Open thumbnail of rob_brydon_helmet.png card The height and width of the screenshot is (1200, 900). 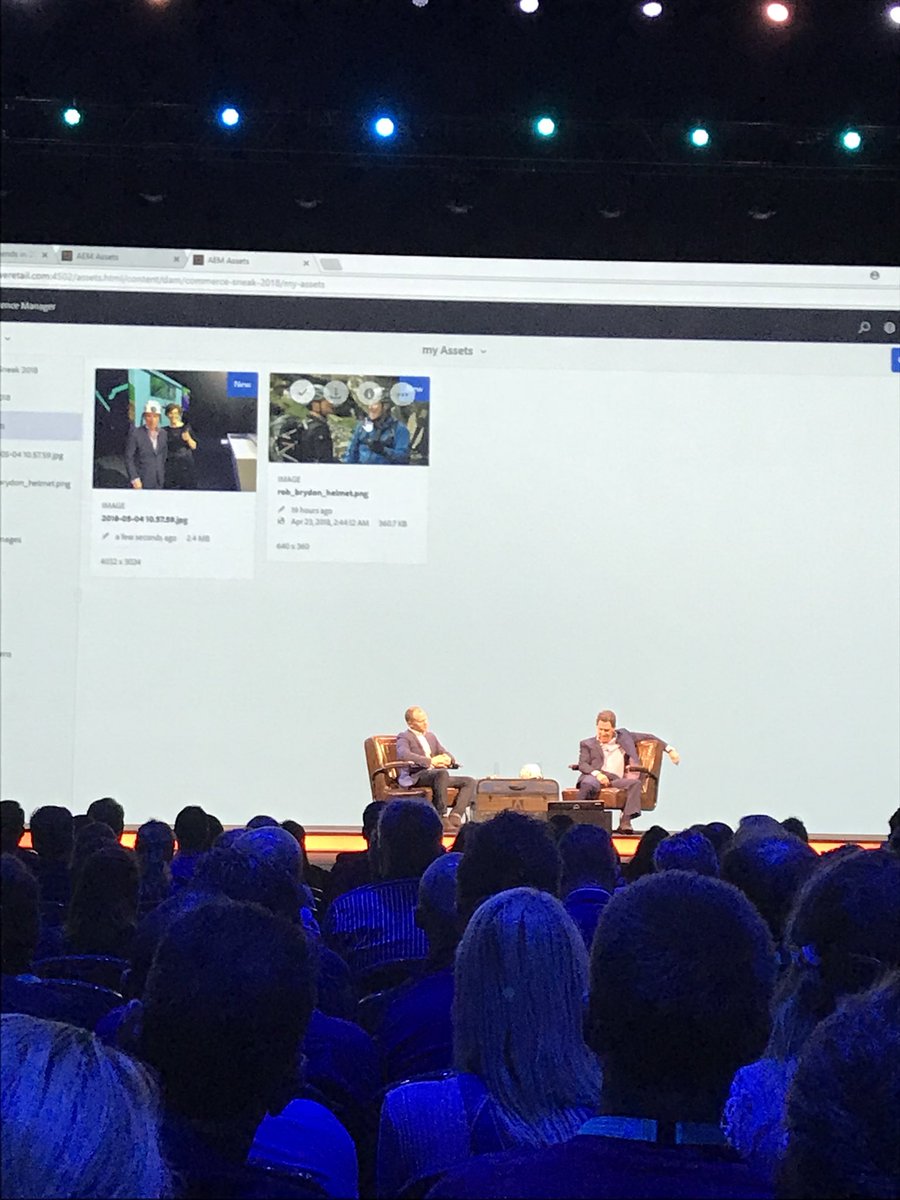click(349, 419)
